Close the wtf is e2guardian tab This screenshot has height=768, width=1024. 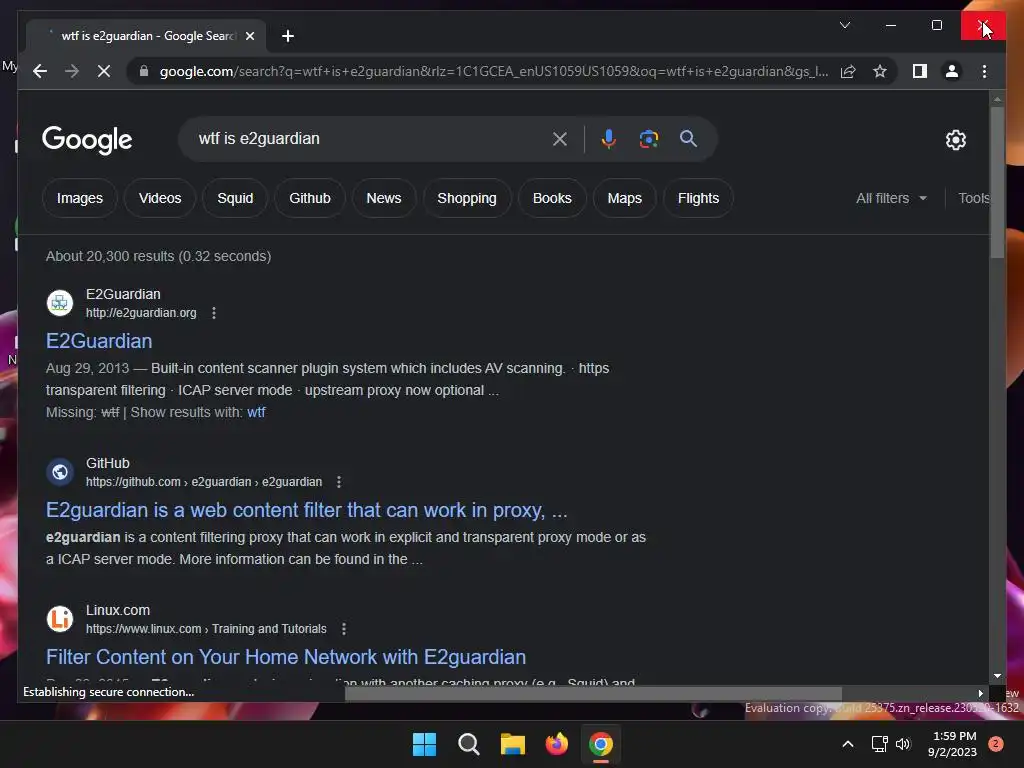pyautogui.click(x=249, y=36)
